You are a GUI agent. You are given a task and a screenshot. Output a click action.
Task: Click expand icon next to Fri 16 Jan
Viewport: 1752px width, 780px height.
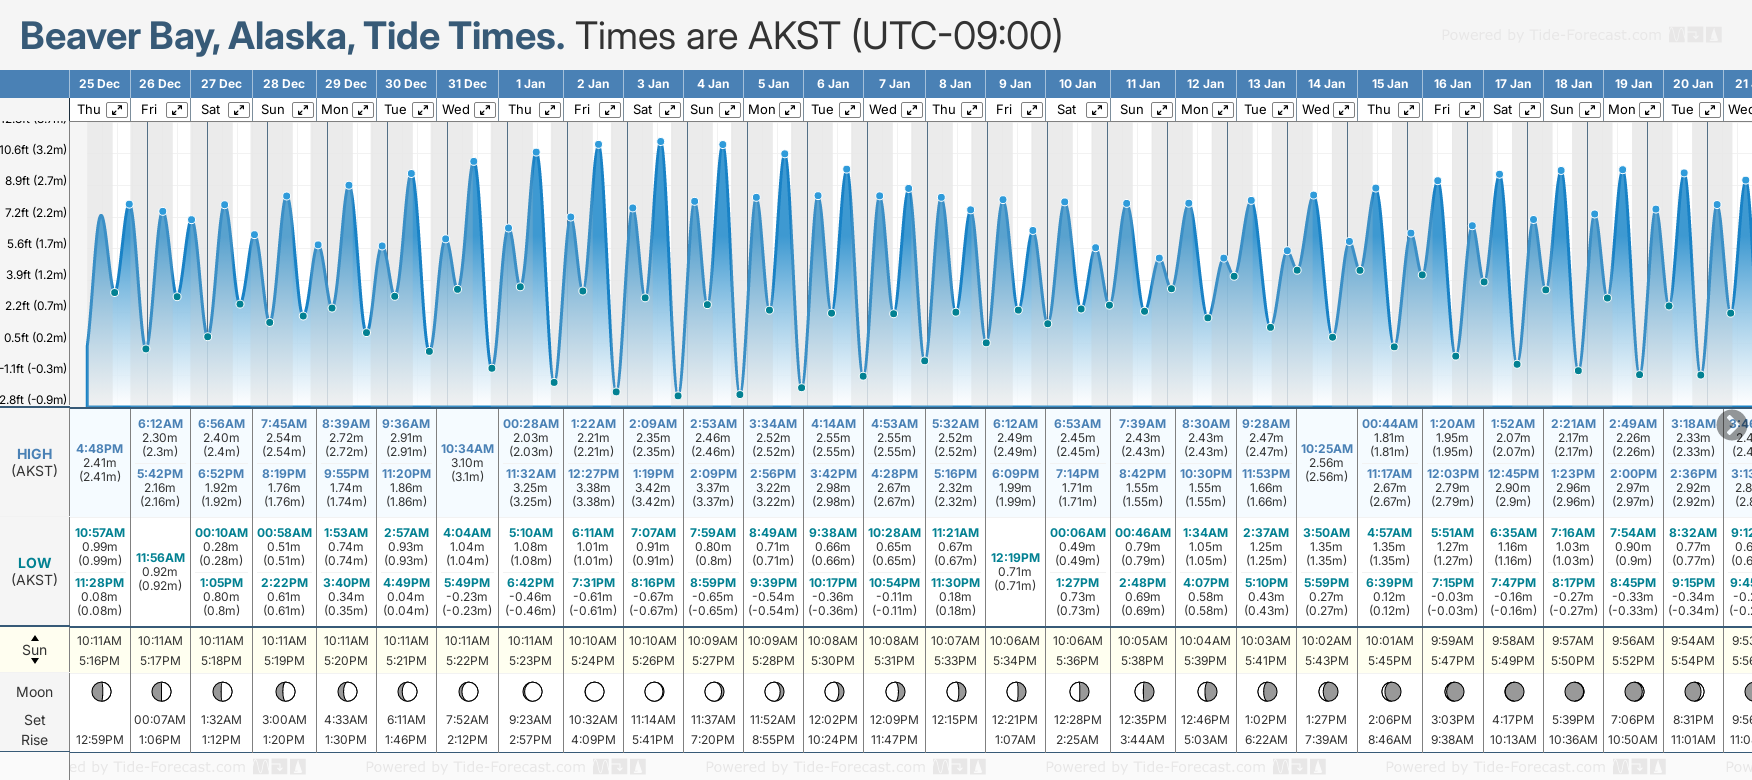click(x=1470, y=110)
